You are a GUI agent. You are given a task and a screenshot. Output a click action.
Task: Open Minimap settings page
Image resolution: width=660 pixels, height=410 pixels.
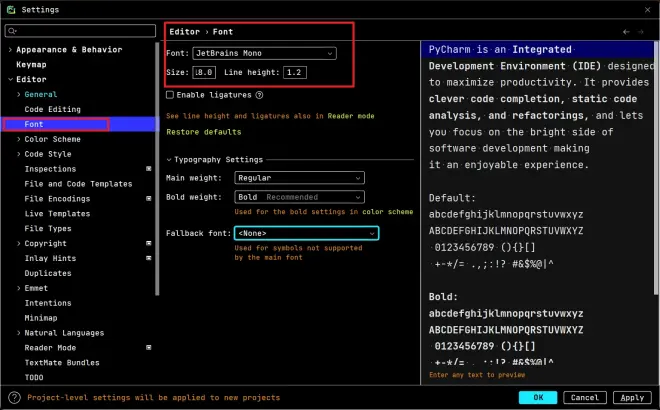(41, 318)
